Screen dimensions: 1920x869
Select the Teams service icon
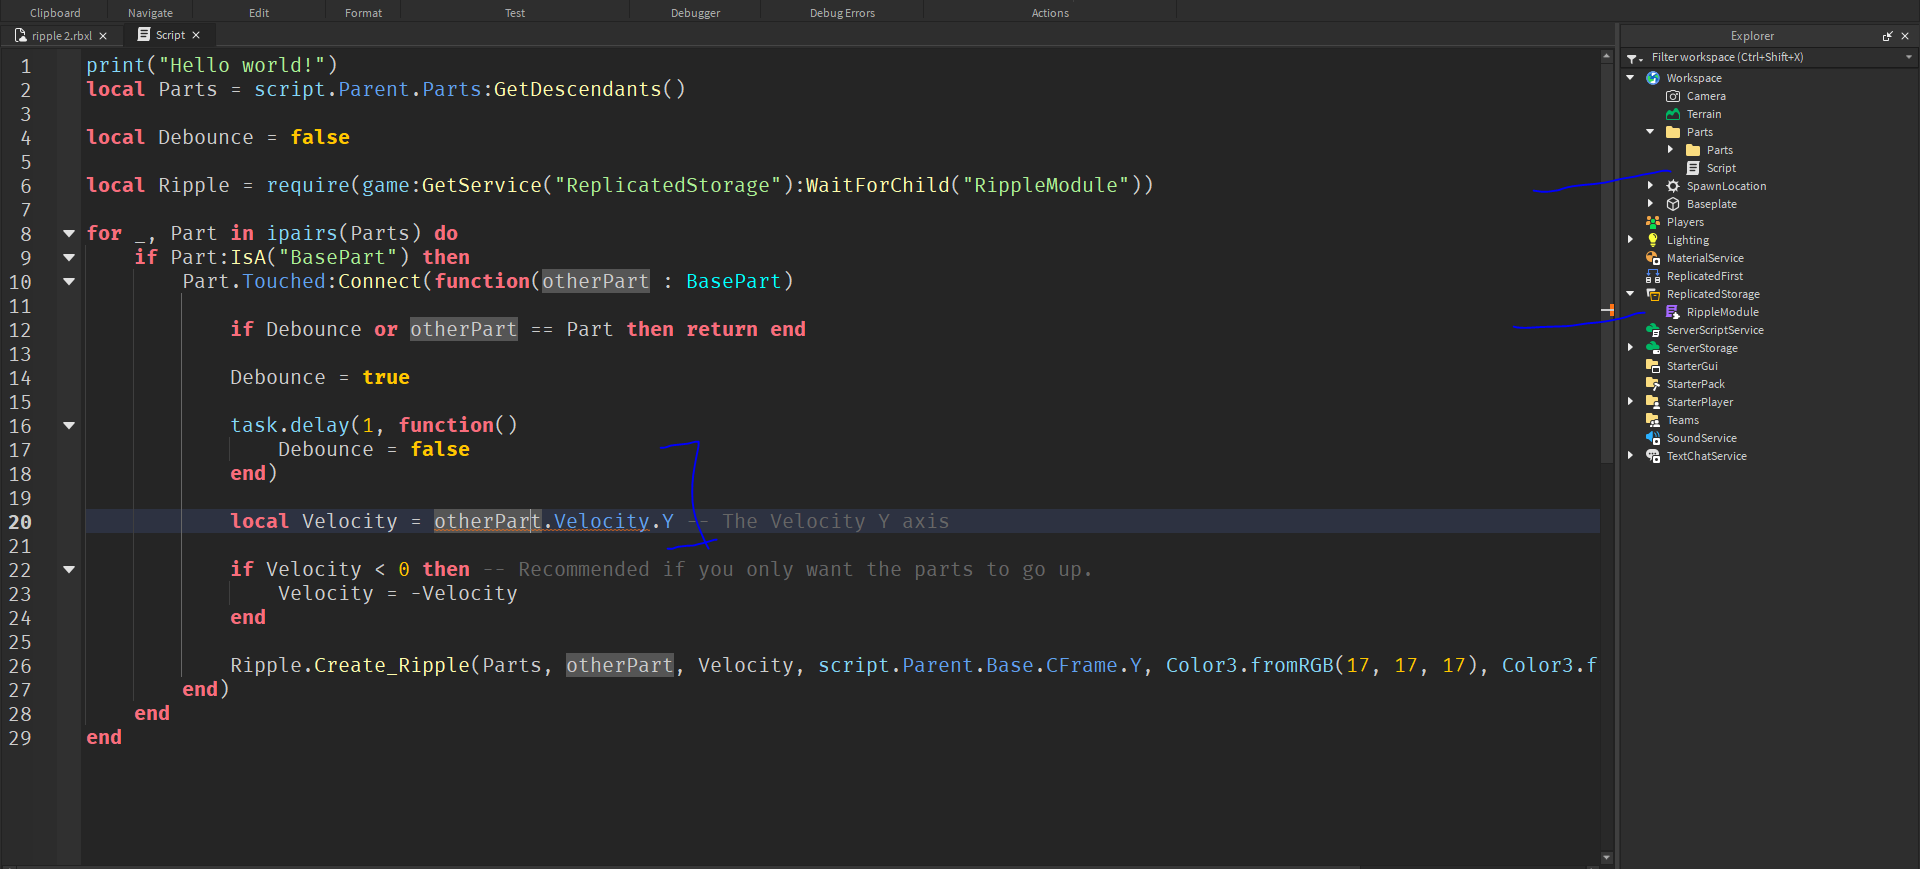click(x=1653, y=420)
